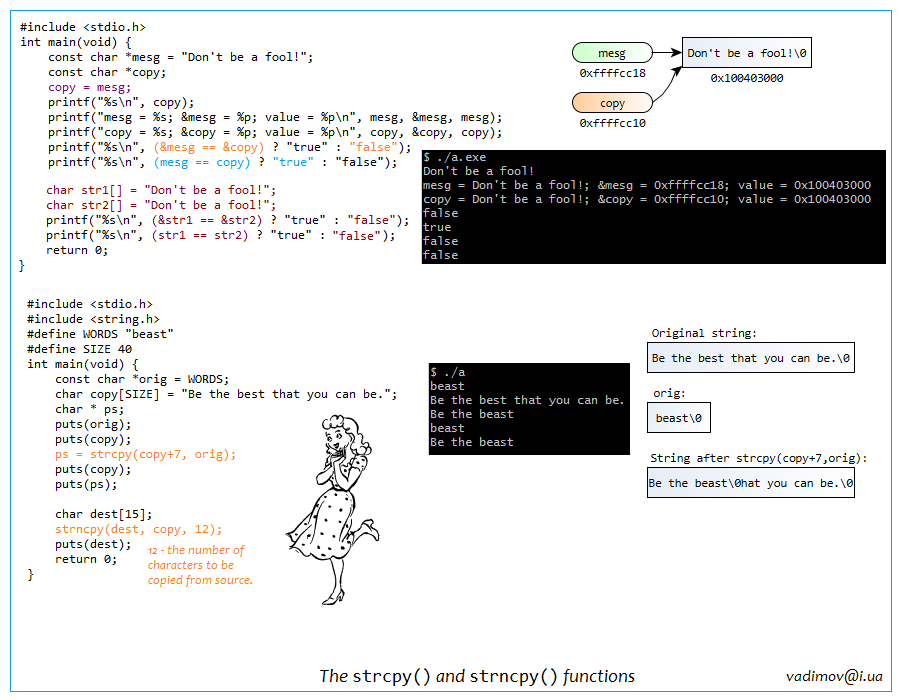Click the "Don't be a fool!\0" memory box
This screenshot has width=900, height=700.
(x=746, y=53)
